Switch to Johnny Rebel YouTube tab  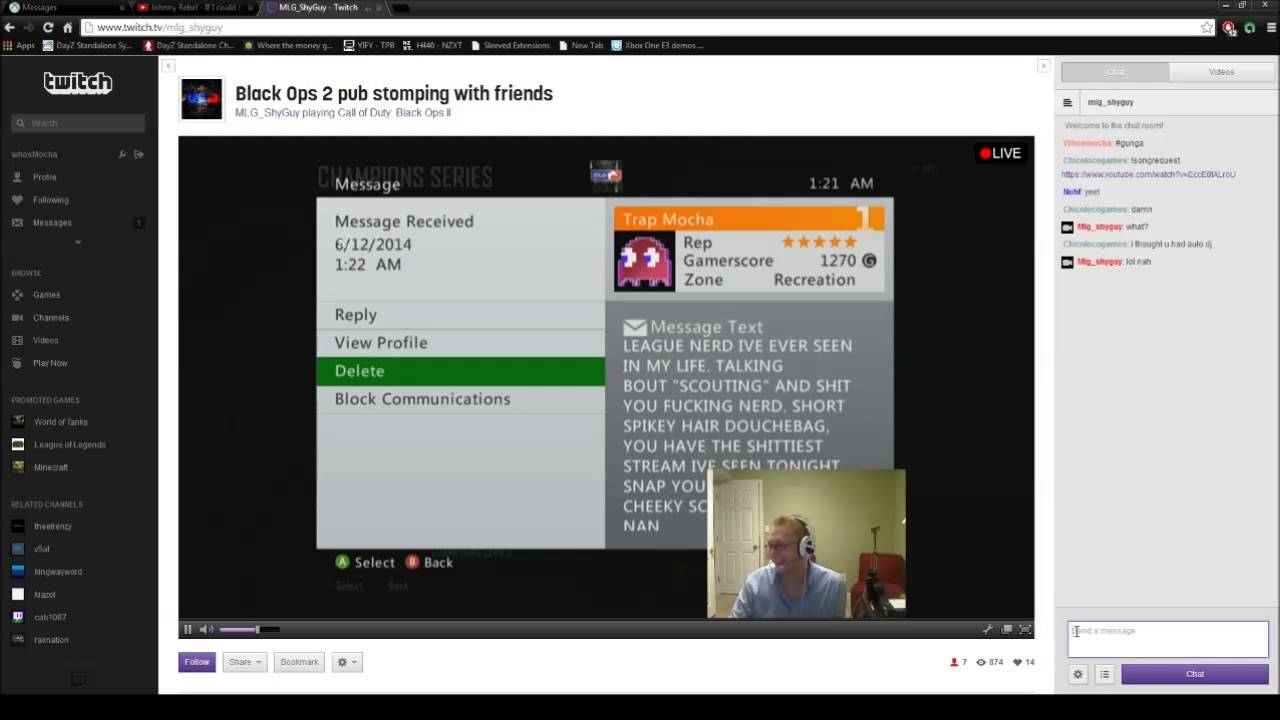pos(195,7)
